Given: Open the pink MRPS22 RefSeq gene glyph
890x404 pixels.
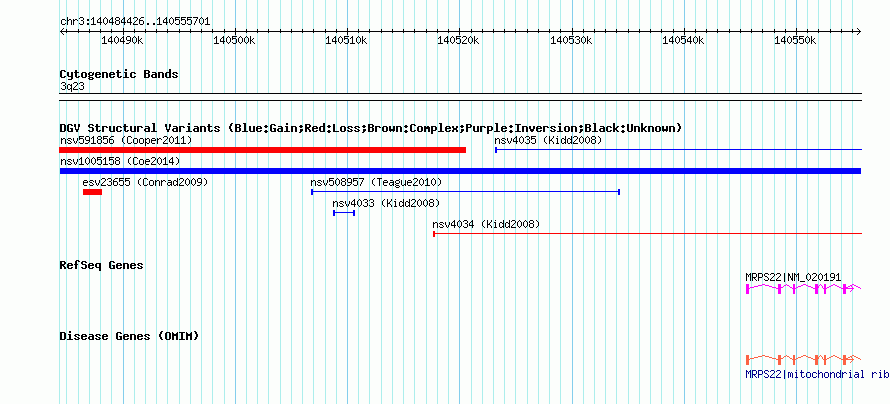Looking at the screenshot, I should [x=803, y=289].
